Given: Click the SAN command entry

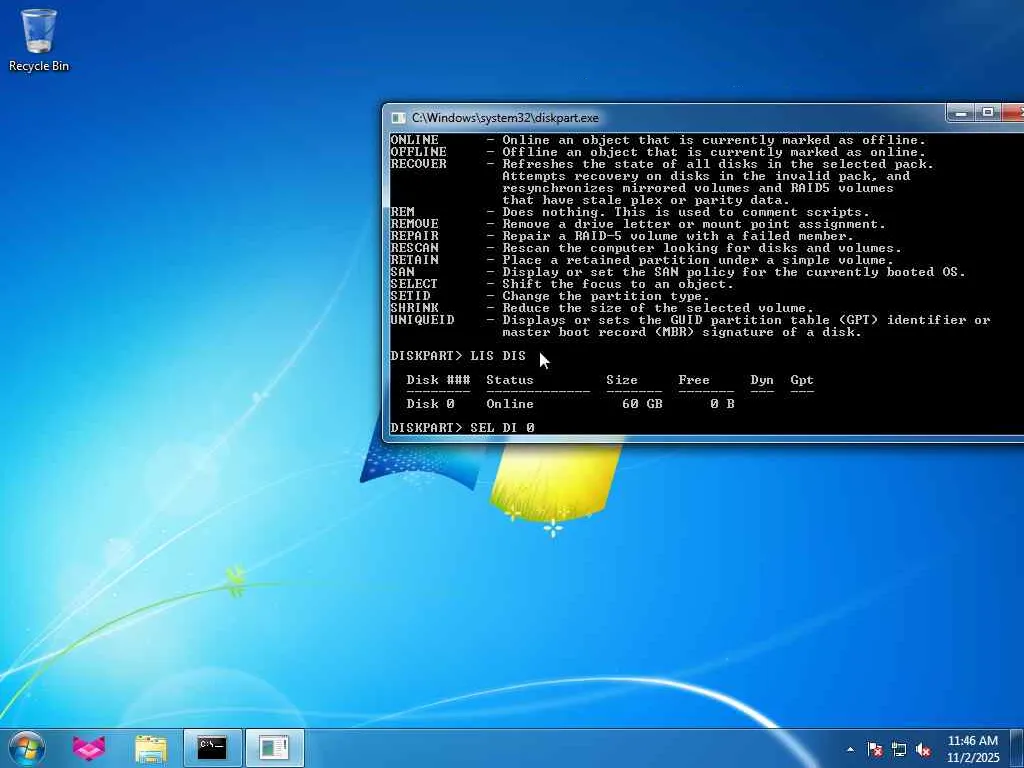Looking at the screenshot, I should pos(402,272).
